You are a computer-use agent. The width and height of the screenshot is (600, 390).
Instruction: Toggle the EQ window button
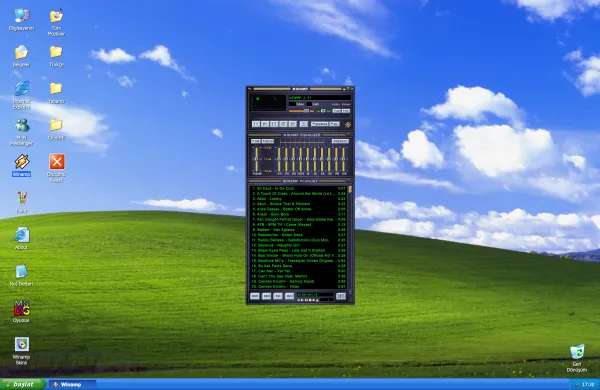pyautogui.click(x=337, y=111)
